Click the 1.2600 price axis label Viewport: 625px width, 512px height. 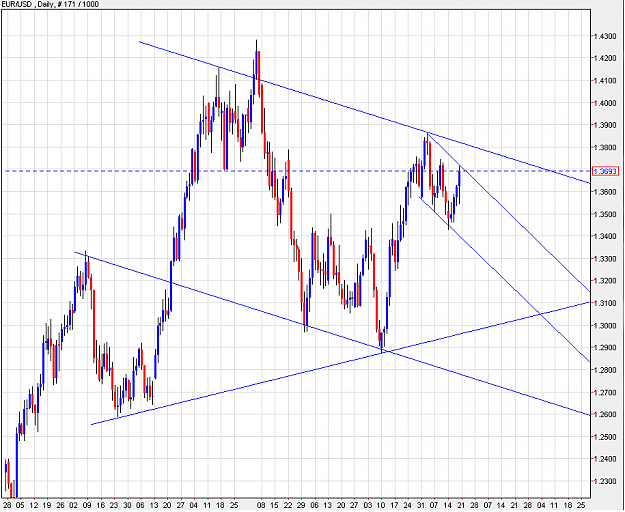(x=605, y=414)
